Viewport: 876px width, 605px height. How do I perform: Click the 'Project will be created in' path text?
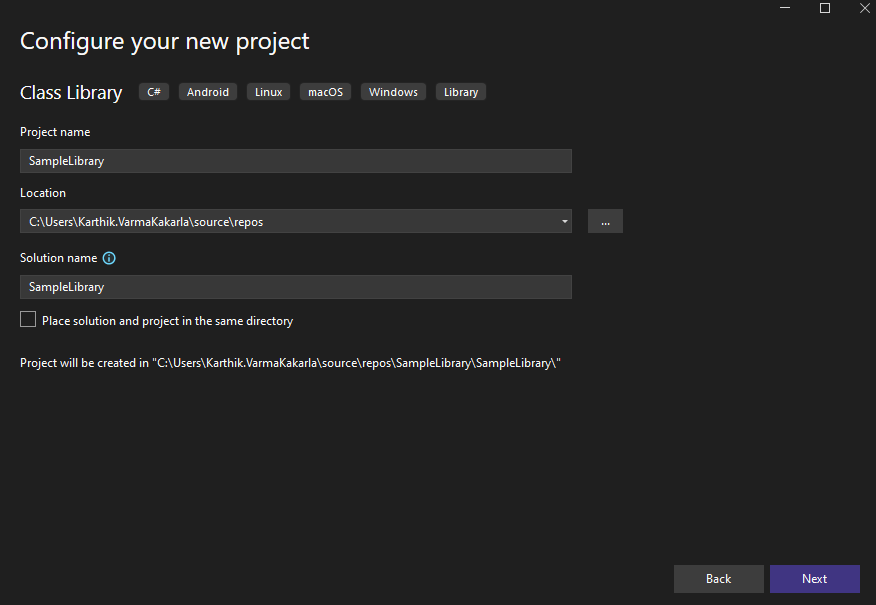coord(290,363)
